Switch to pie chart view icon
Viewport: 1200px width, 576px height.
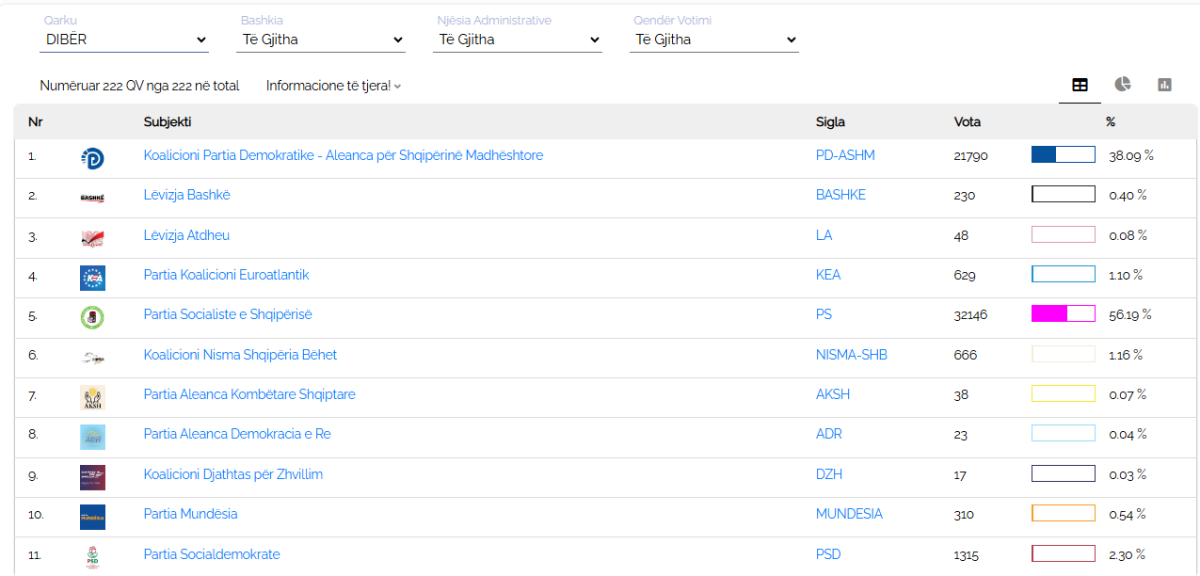tap(1123, 85)
